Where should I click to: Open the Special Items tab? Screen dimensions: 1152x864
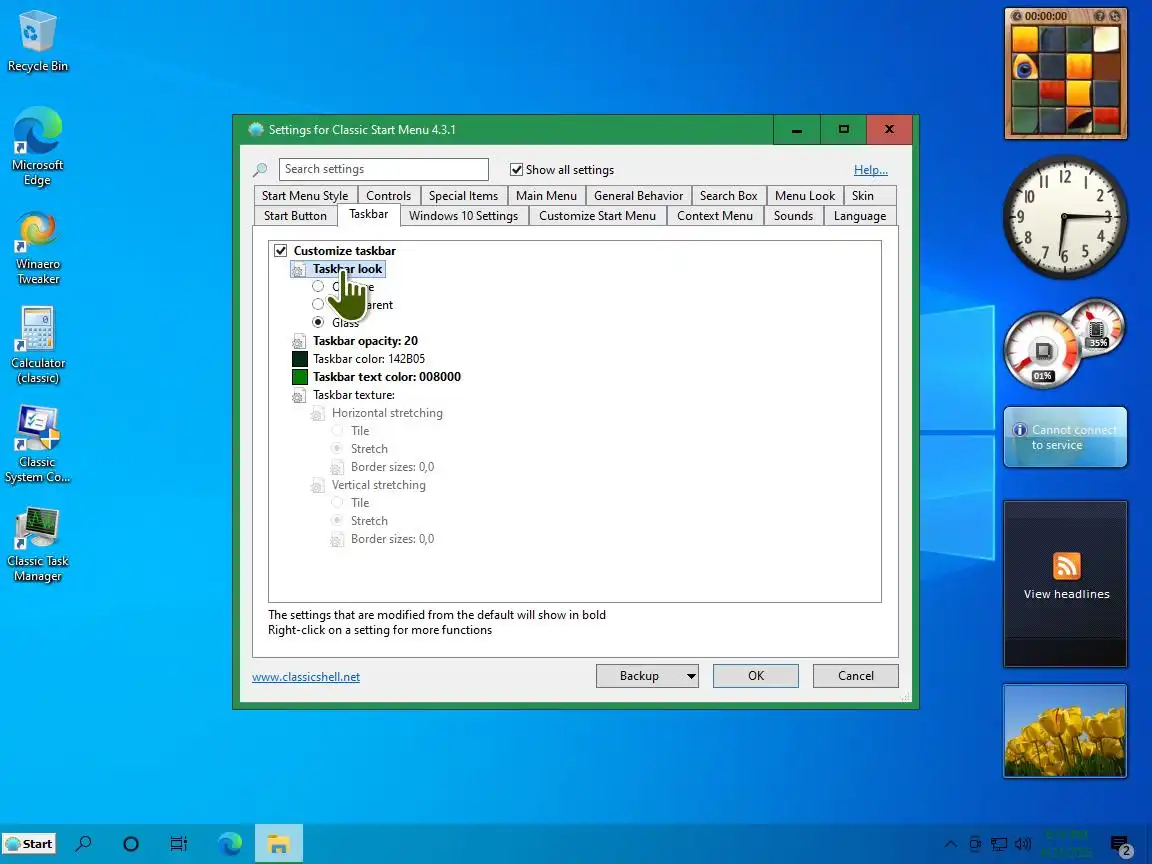point(464,195)
